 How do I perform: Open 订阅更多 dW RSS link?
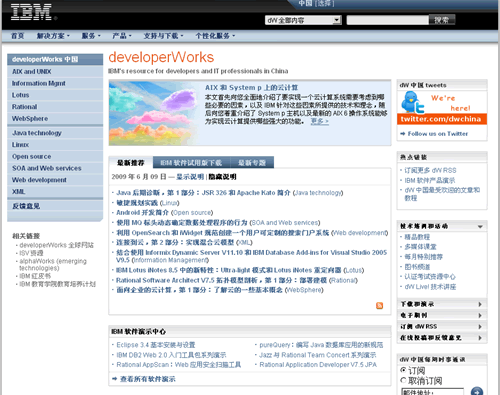pos(430,170)
